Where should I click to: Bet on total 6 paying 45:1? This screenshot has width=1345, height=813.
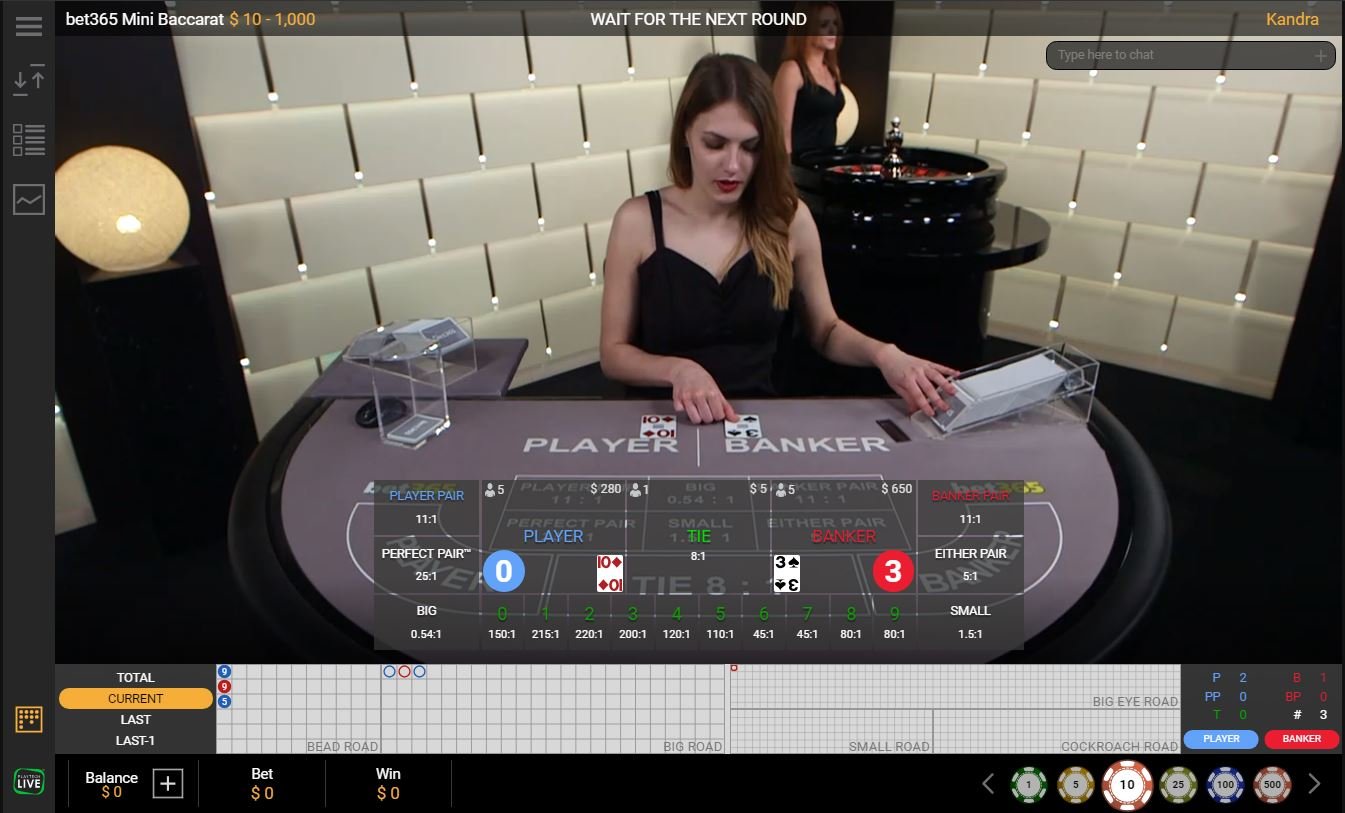[764, 622]
